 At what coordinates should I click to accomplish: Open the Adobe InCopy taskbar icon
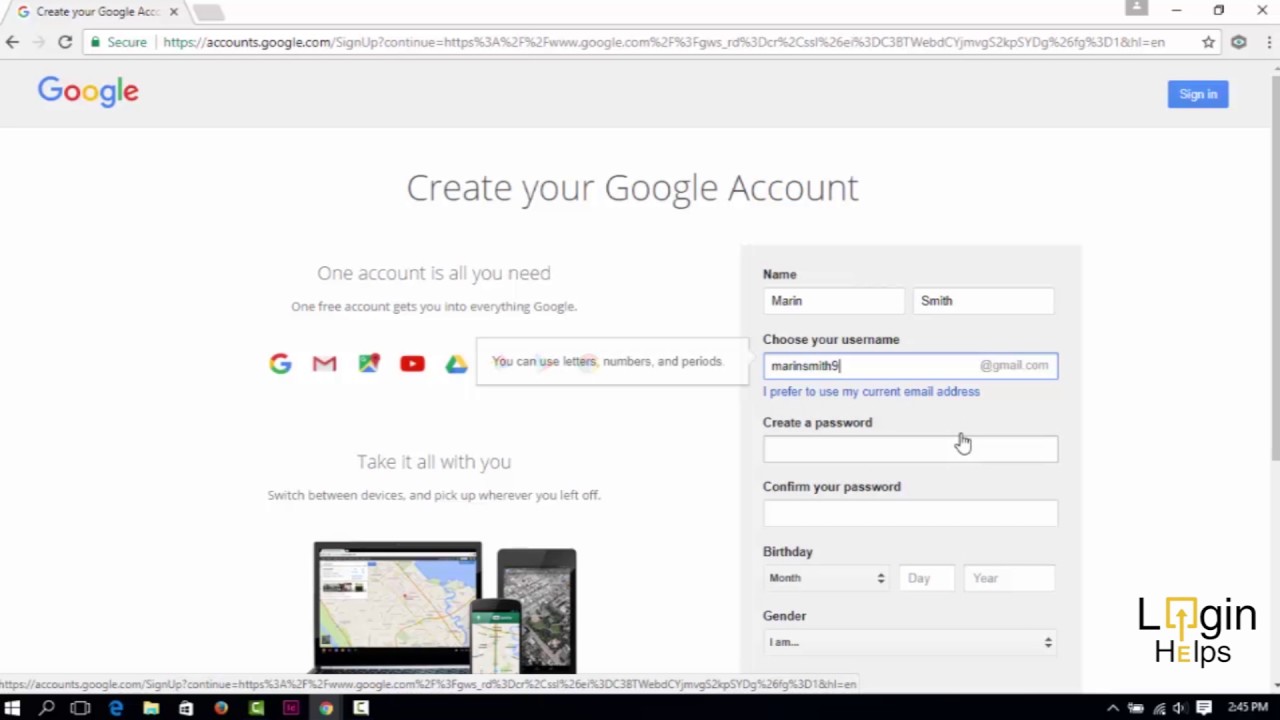(x=291, y=708)
